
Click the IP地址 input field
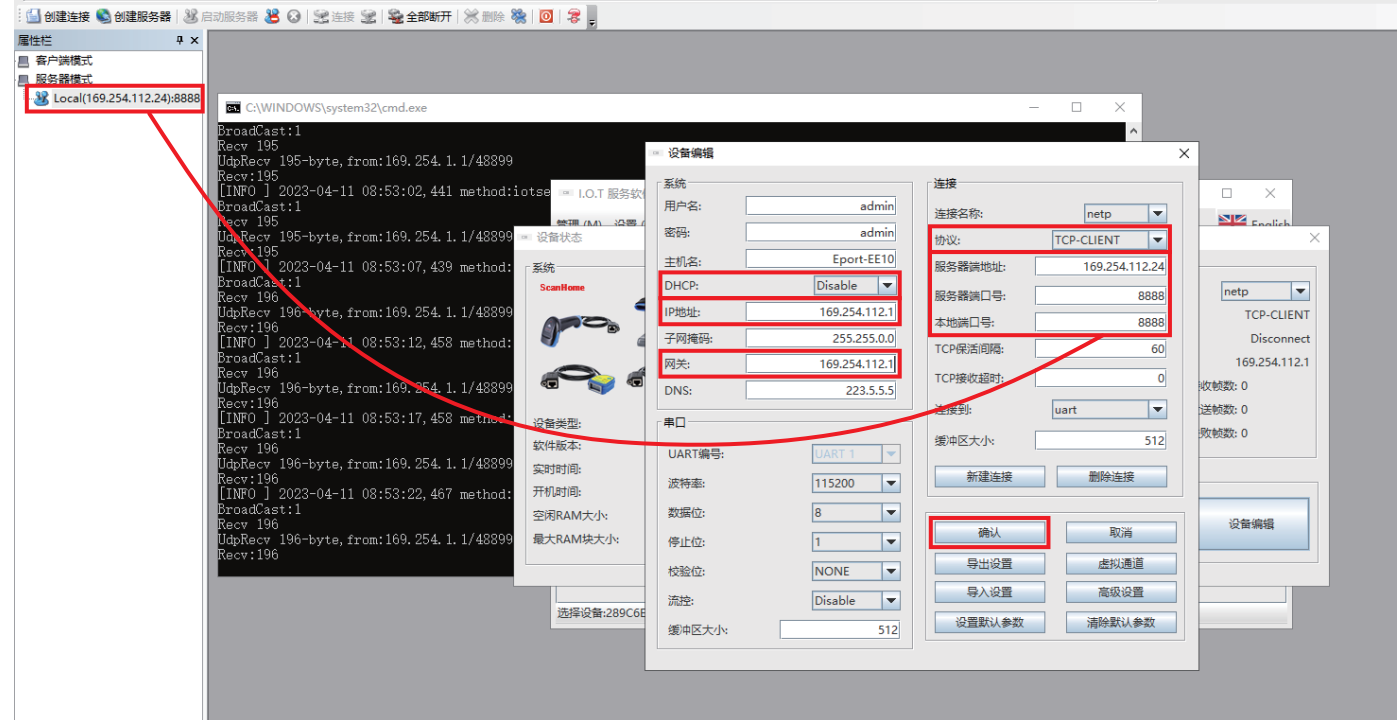click(821, 312)
